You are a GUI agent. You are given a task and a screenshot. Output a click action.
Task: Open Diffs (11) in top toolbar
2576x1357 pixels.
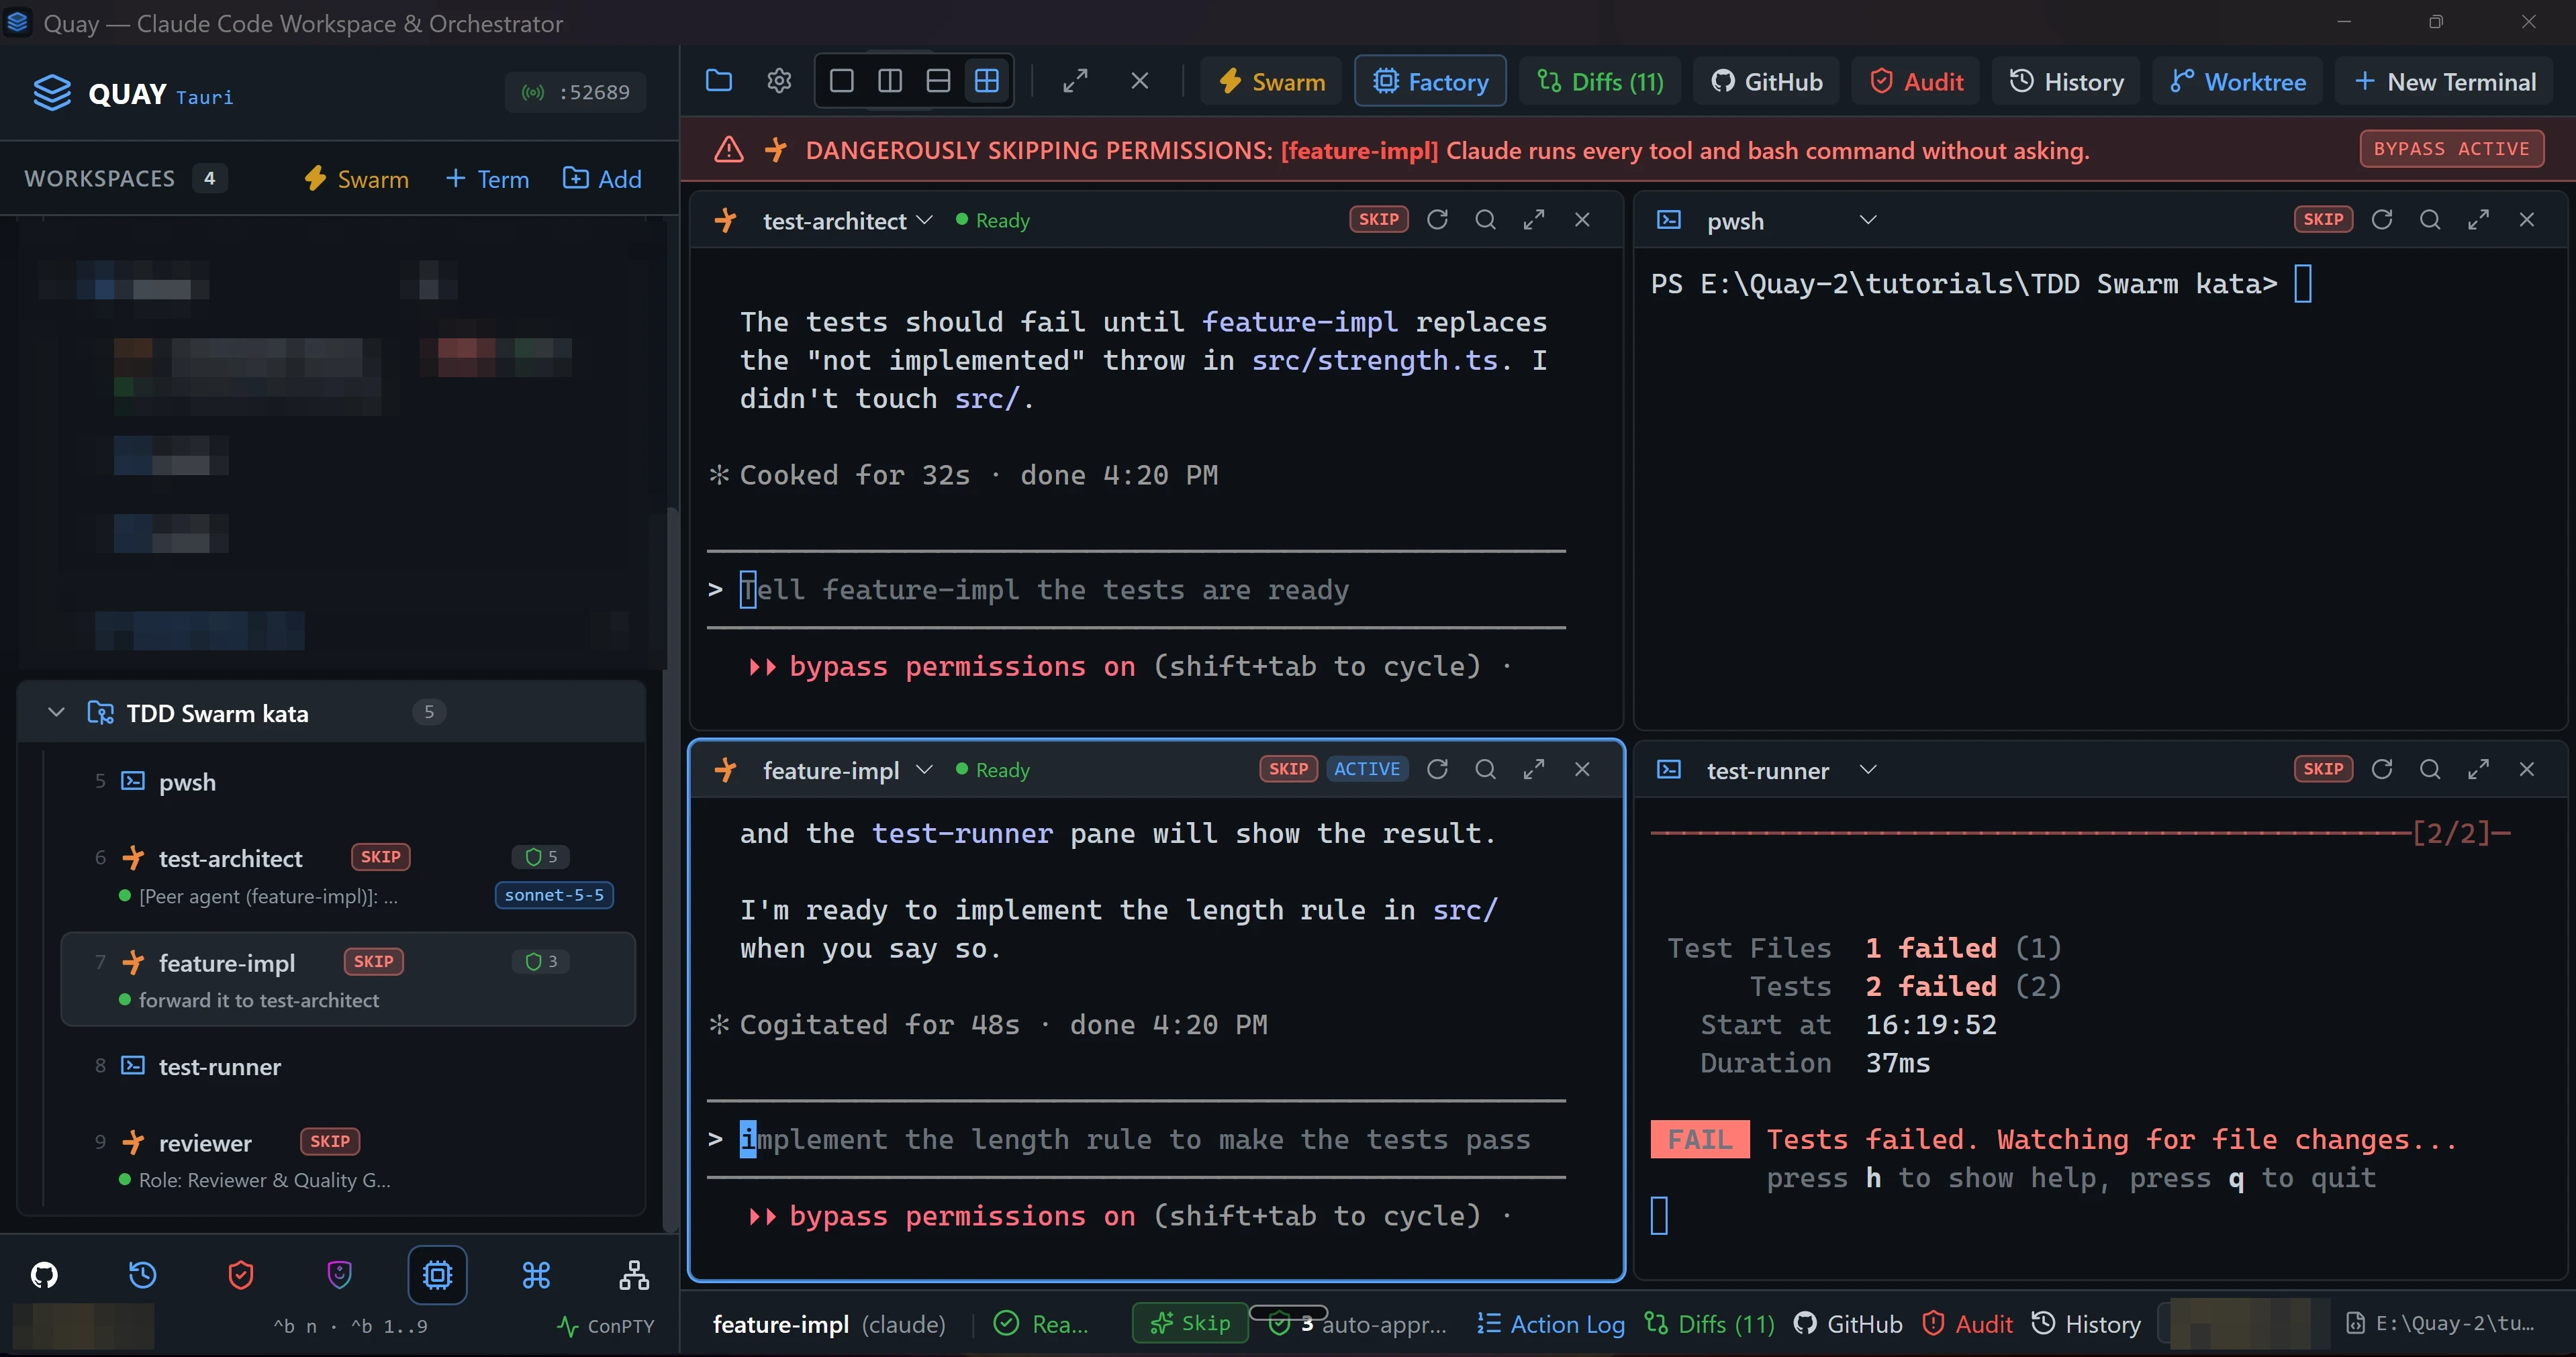click(x=1600, y=81)
